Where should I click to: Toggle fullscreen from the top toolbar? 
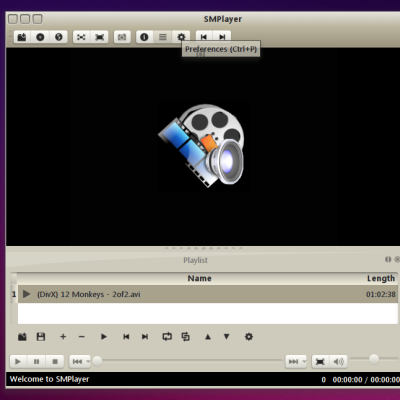(100, 37)
